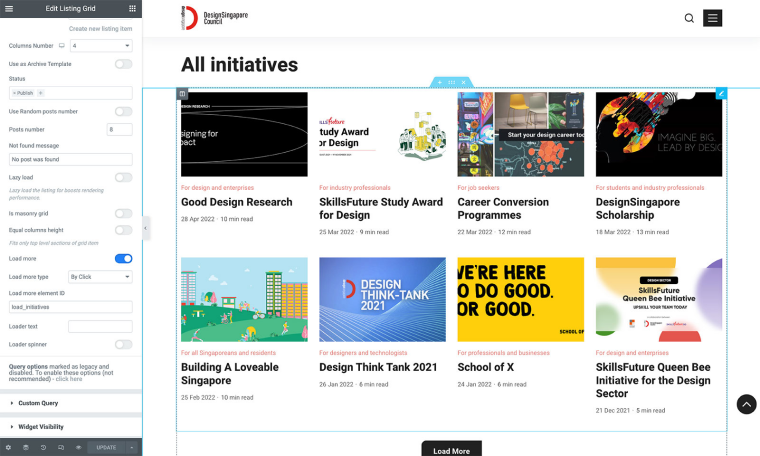
Task: Open the Columns Number dropdown
Action: pos(101,46)
